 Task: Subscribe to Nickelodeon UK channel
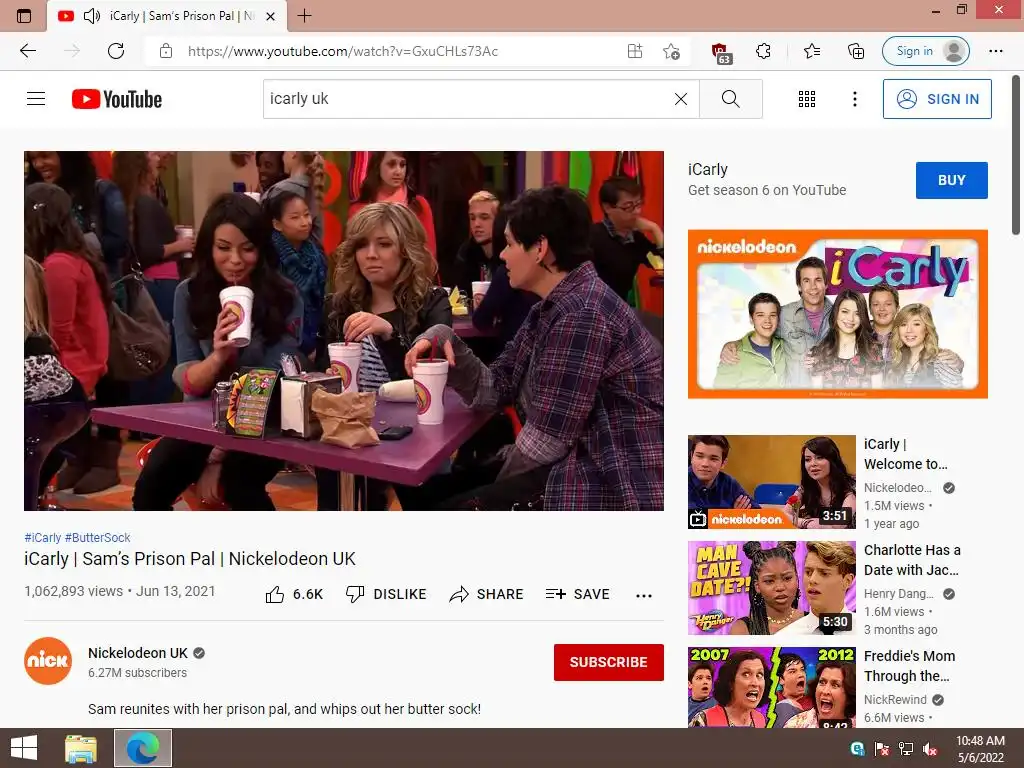tap(609, 662)
